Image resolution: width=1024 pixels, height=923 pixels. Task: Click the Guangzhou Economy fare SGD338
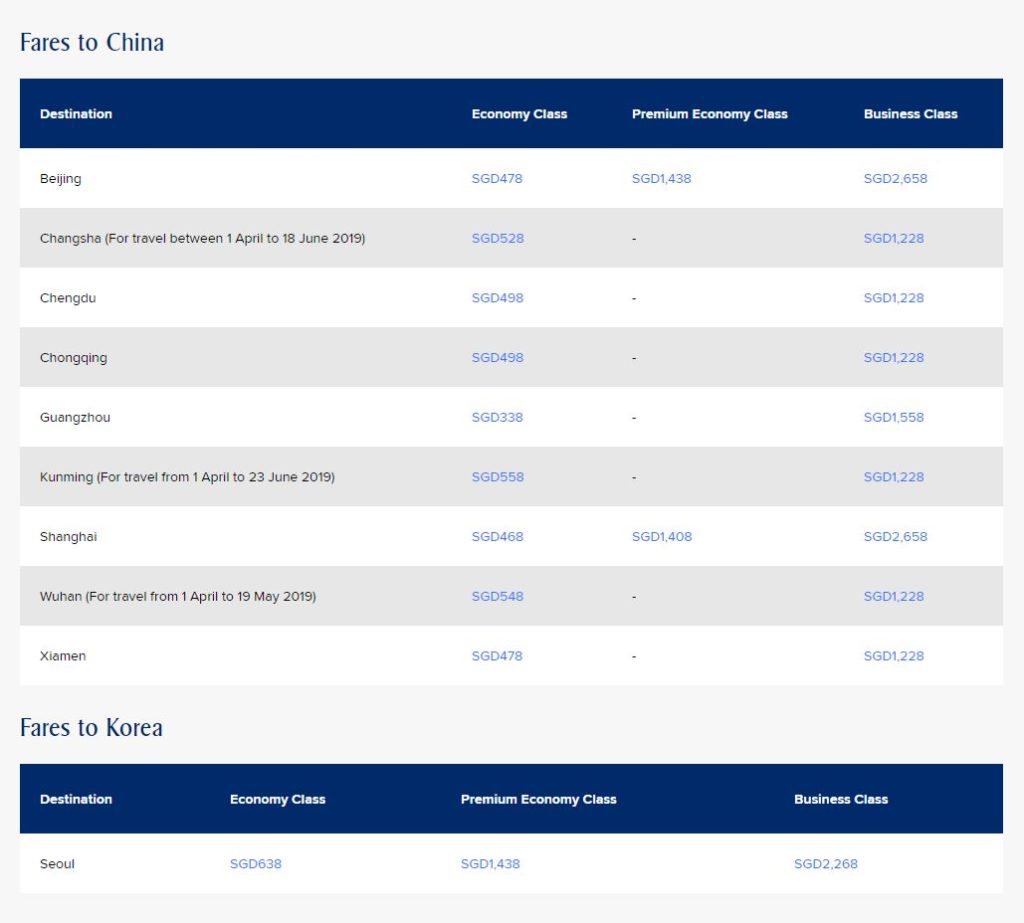497,417
